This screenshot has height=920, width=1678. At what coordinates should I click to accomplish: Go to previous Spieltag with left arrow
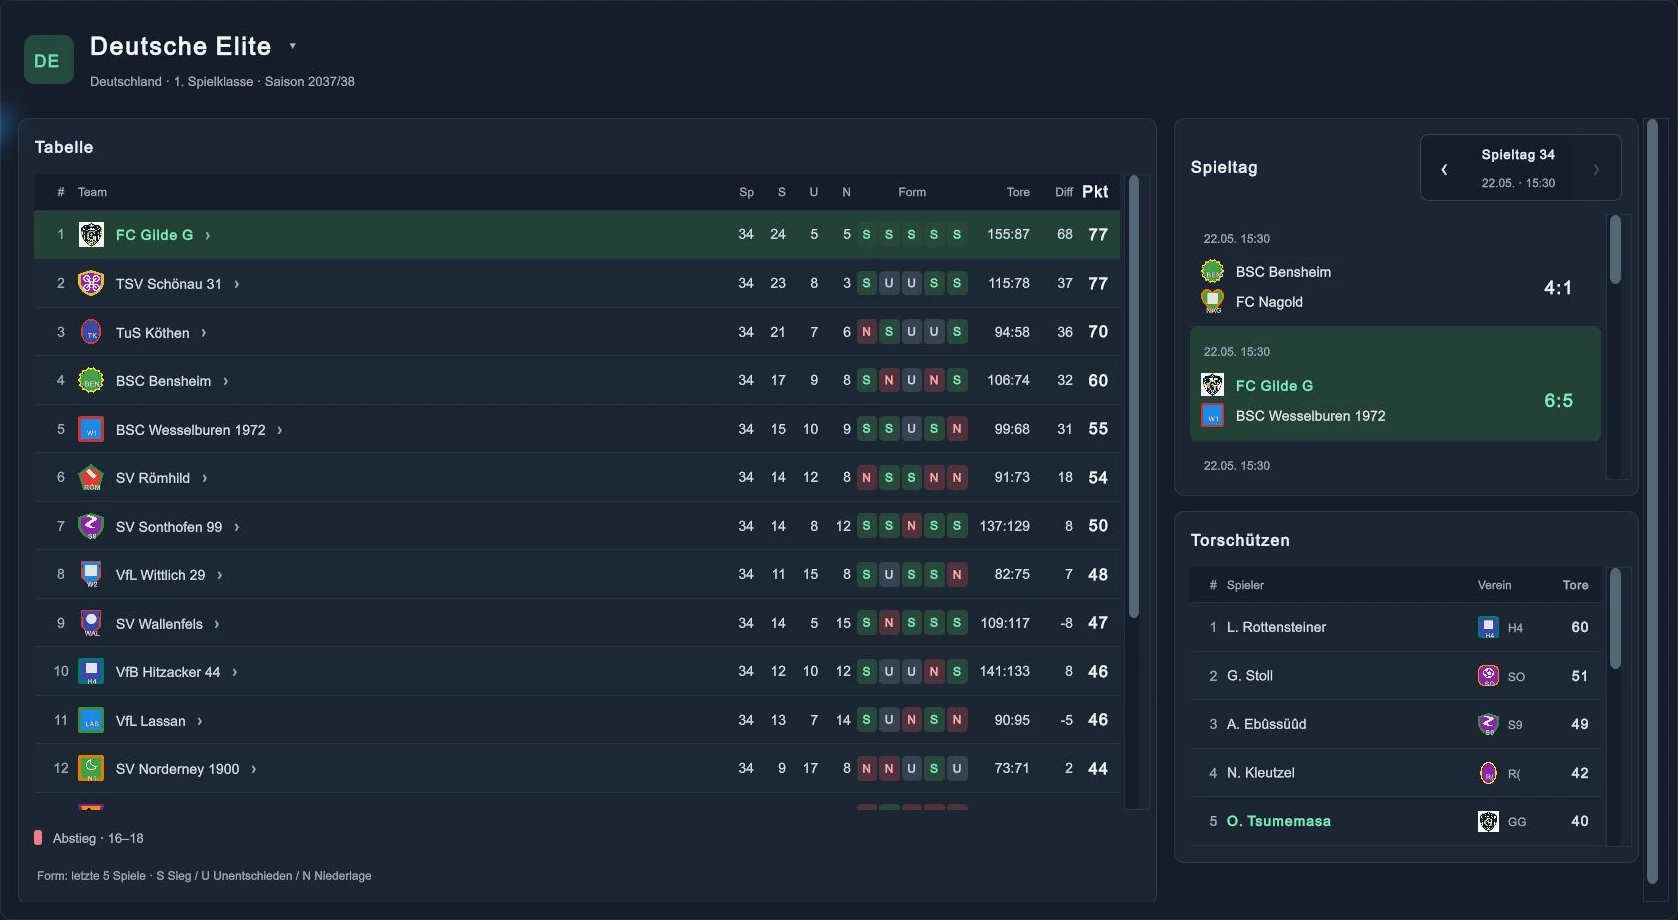(1444, 169)
